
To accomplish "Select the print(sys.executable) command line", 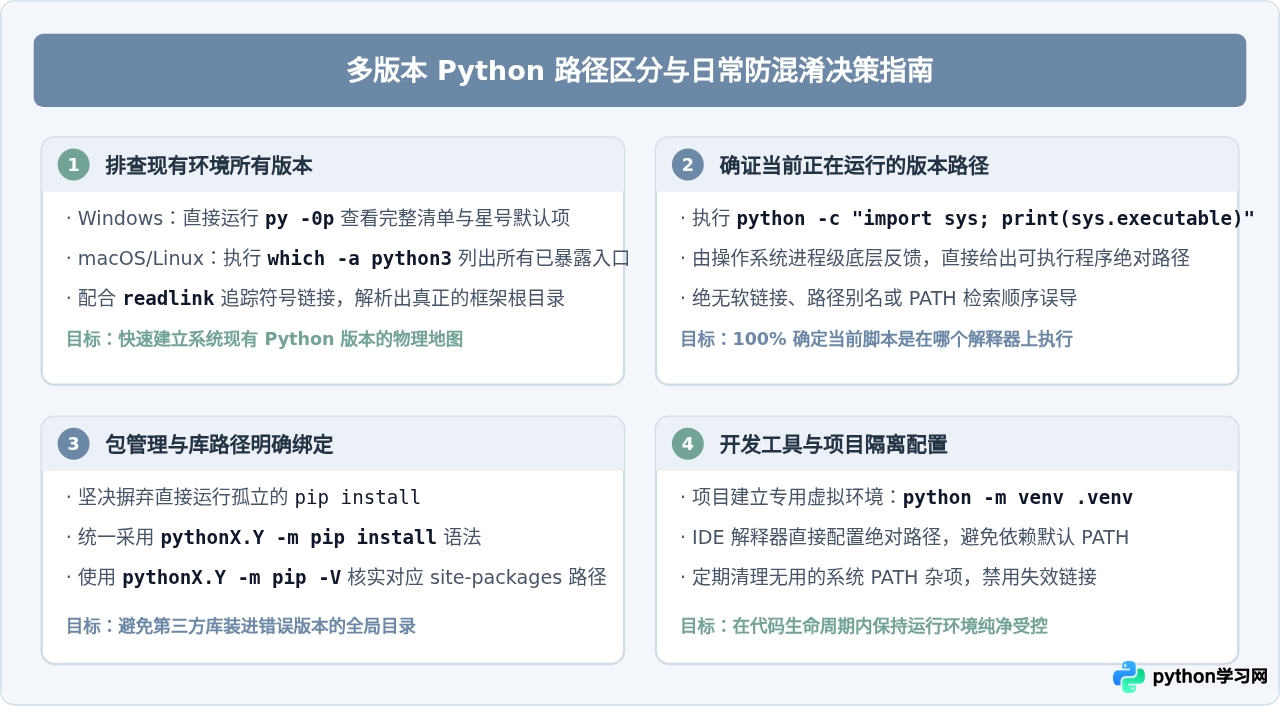I will pos(967,218).
